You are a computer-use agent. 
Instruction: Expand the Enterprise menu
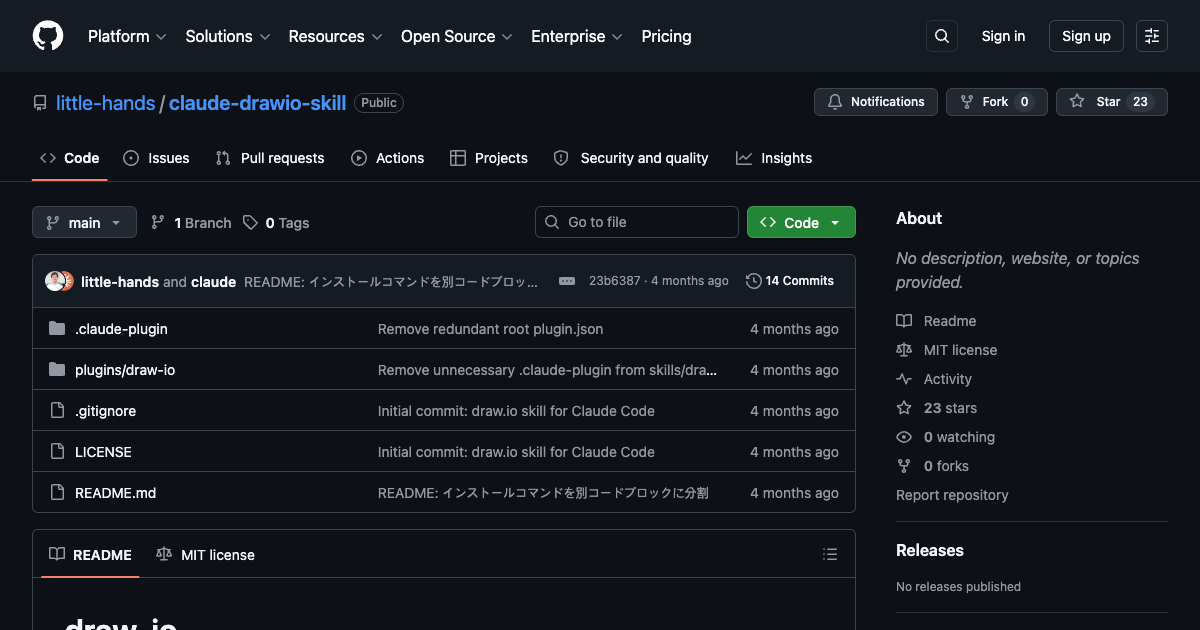(x=577, y=36)
